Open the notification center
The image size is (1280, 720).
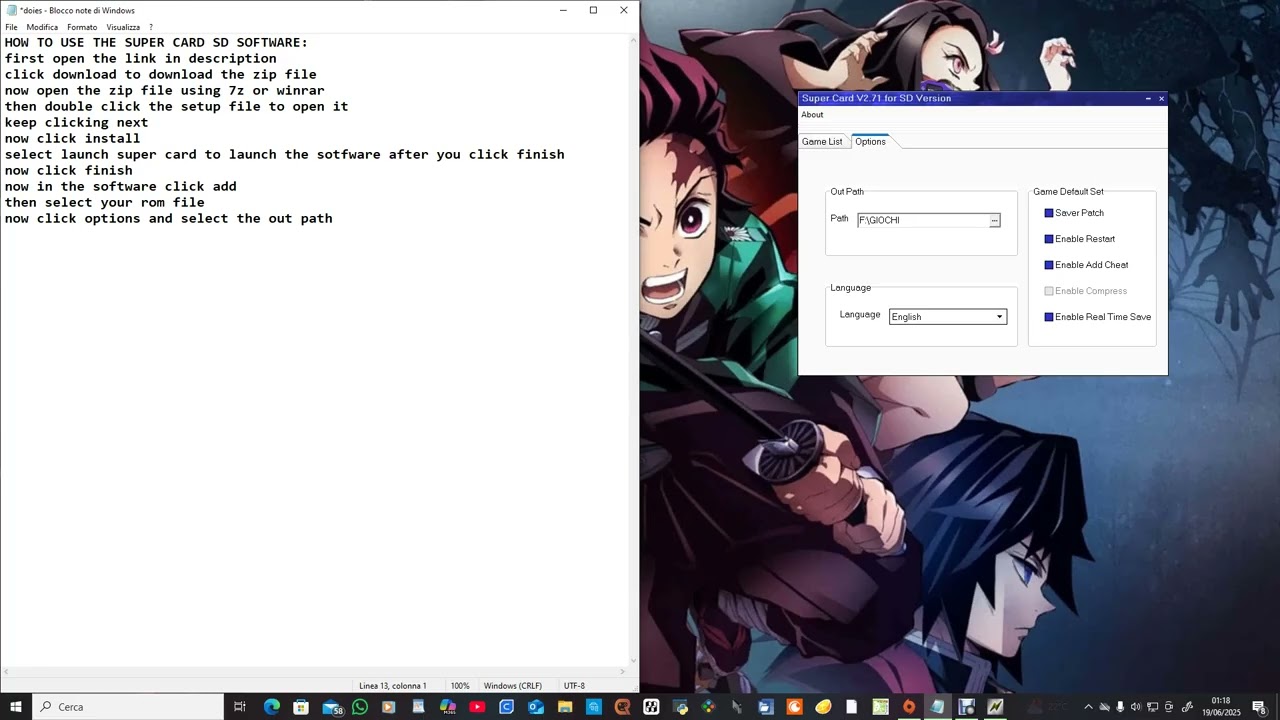(1259, 707)
